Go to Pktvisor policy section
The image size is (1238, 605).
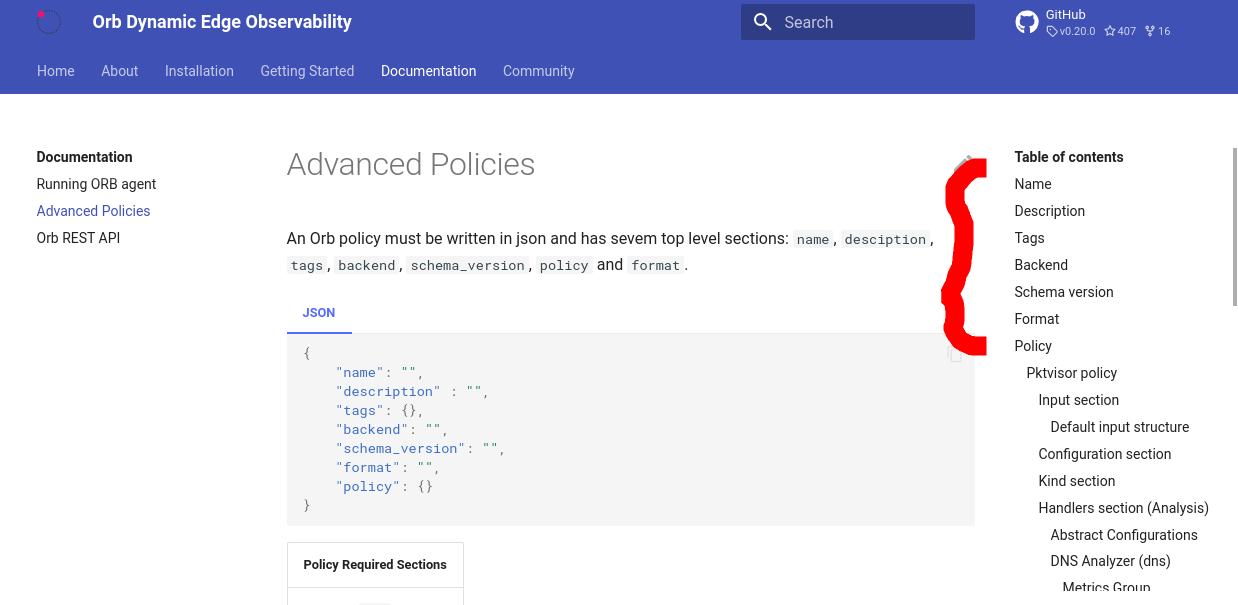(1072, 373)
